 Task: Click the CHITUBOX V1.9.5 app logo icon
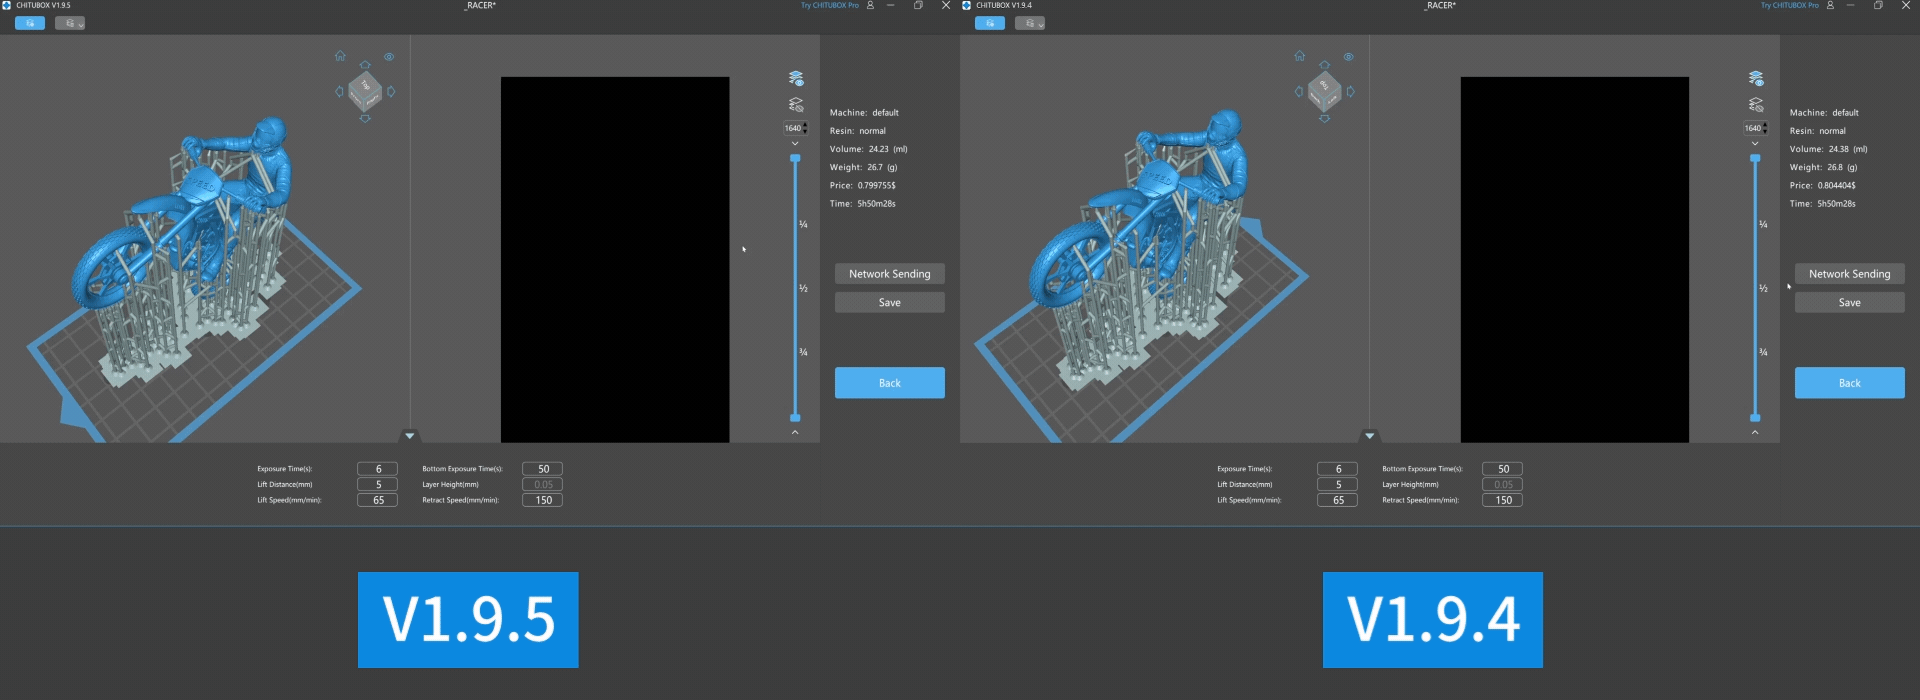coord(7,6)
